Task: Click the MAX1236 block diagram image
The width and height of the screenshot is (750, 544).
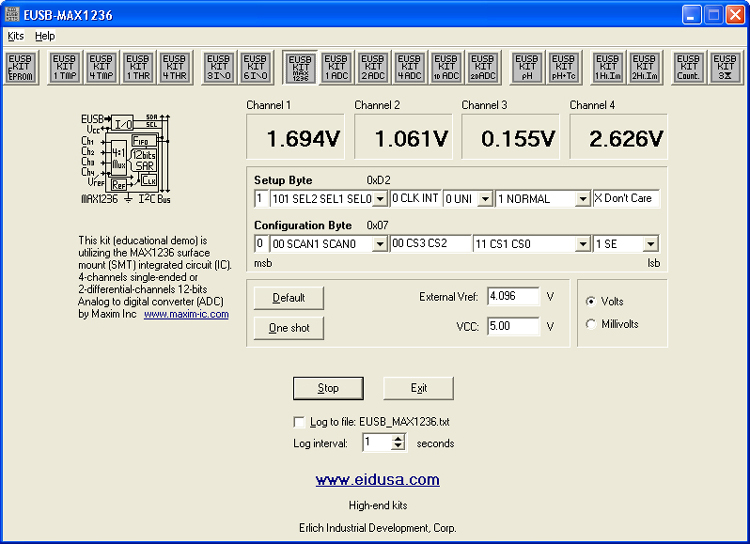Action: (126, 159)
